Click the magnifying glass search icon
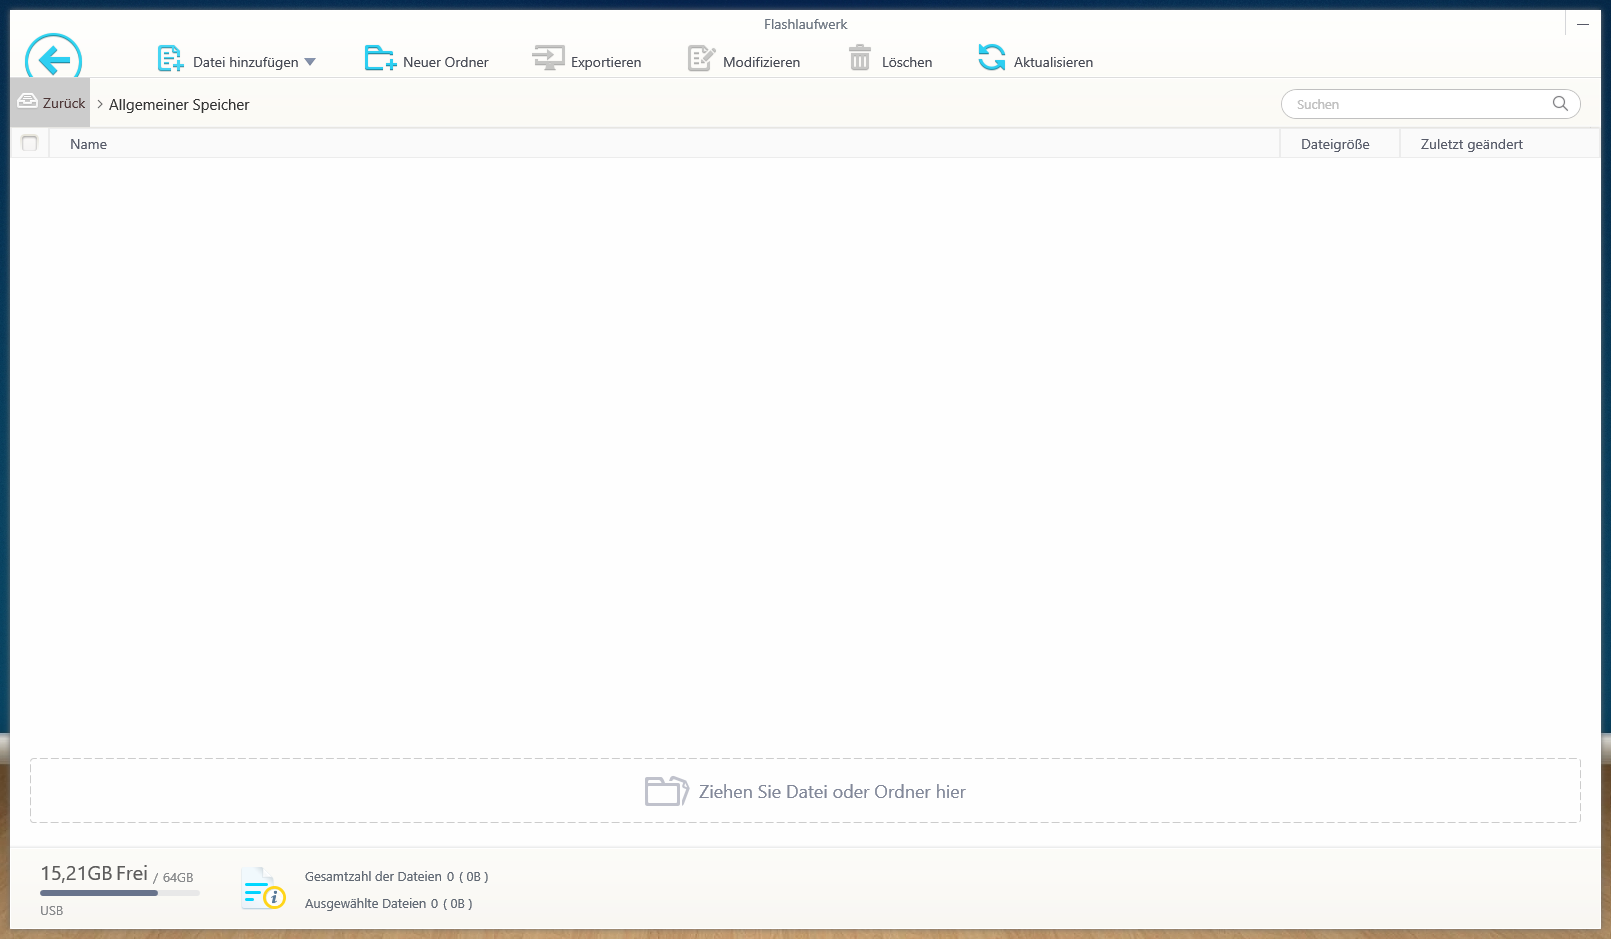The image size is (1611, 939). coord(1559,104)
